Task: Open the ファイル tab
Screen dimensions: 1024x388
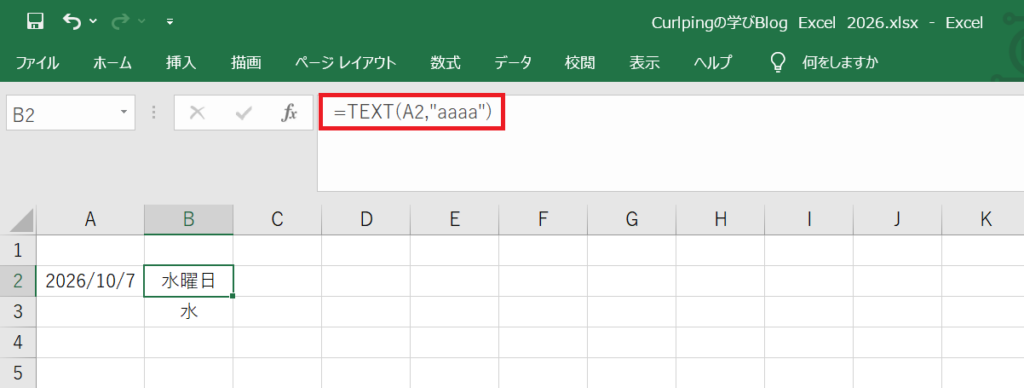Action: click(x=37, y=63)
